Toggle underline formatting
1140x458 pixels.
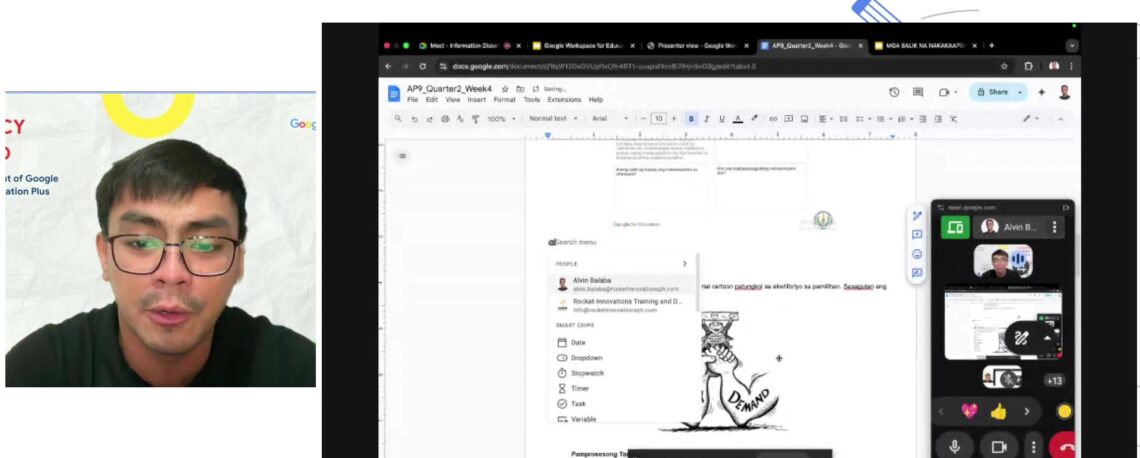(721, 118)
